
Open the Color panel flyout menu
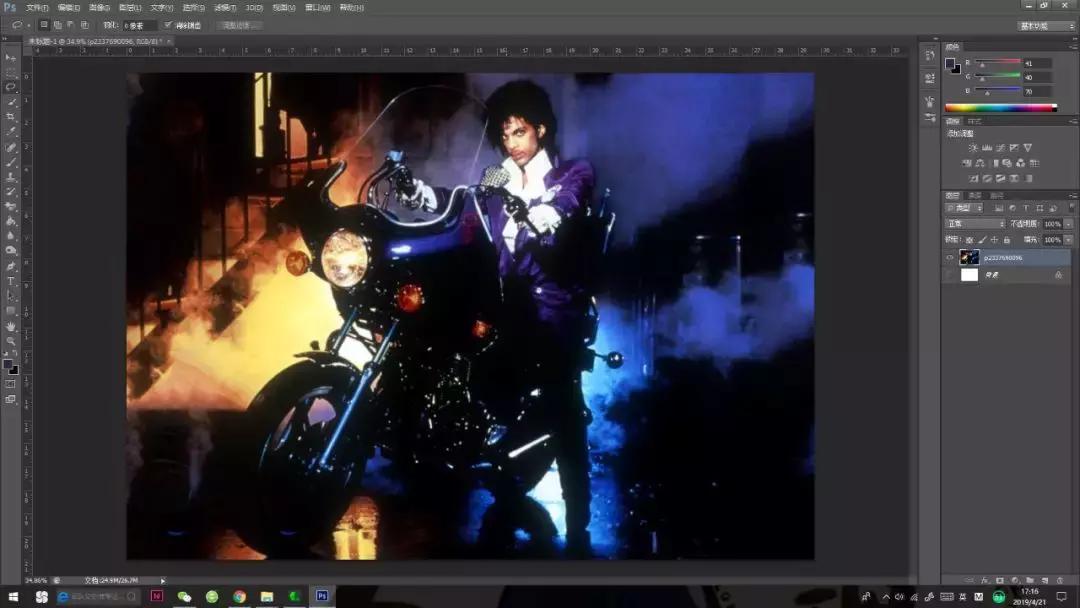coord(1073,47)
